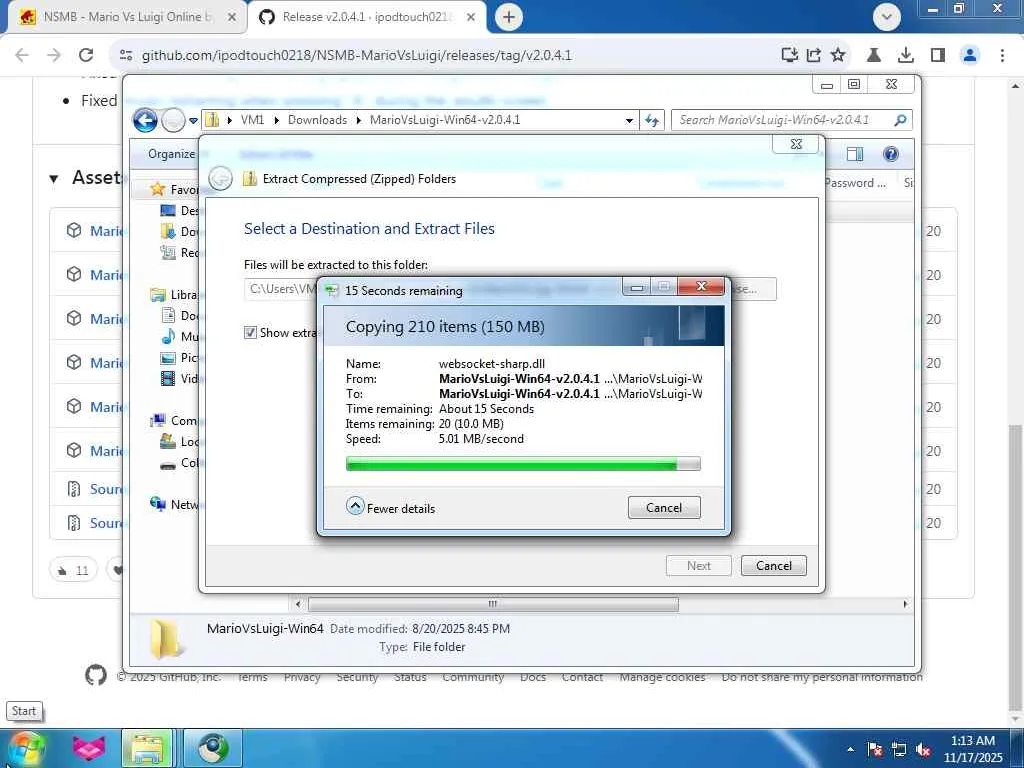
Task: Open Chrome Labs flask icon
Action: coord(873,55)
